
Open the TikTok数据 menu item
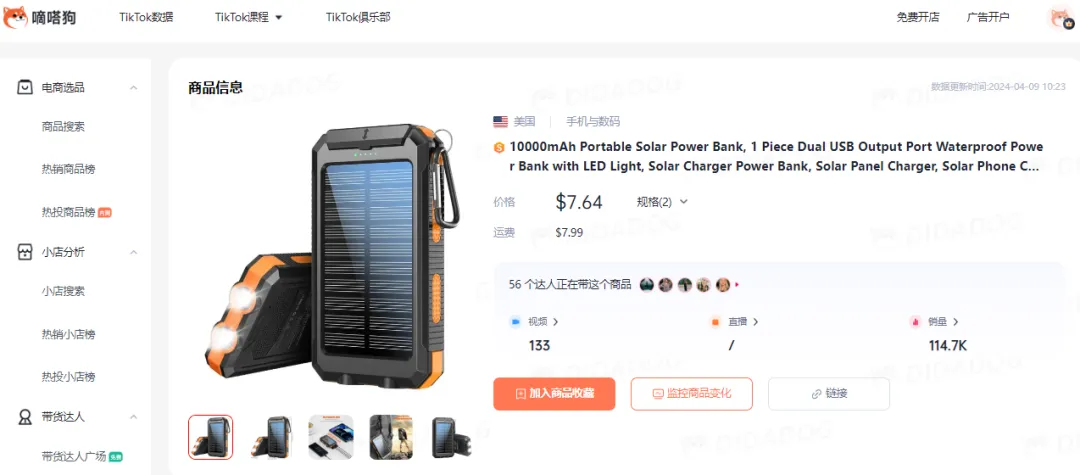146,17
